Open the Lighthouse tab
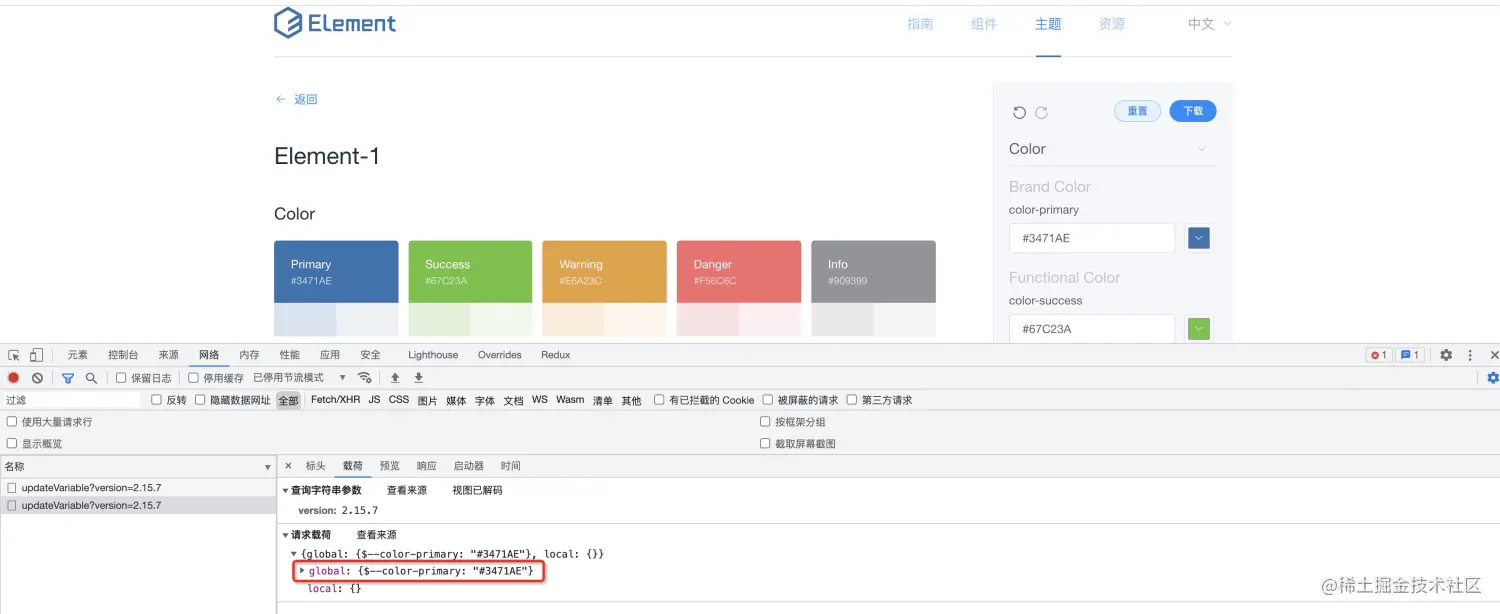This screenshot has width=1500, height=614. (433, 355)
